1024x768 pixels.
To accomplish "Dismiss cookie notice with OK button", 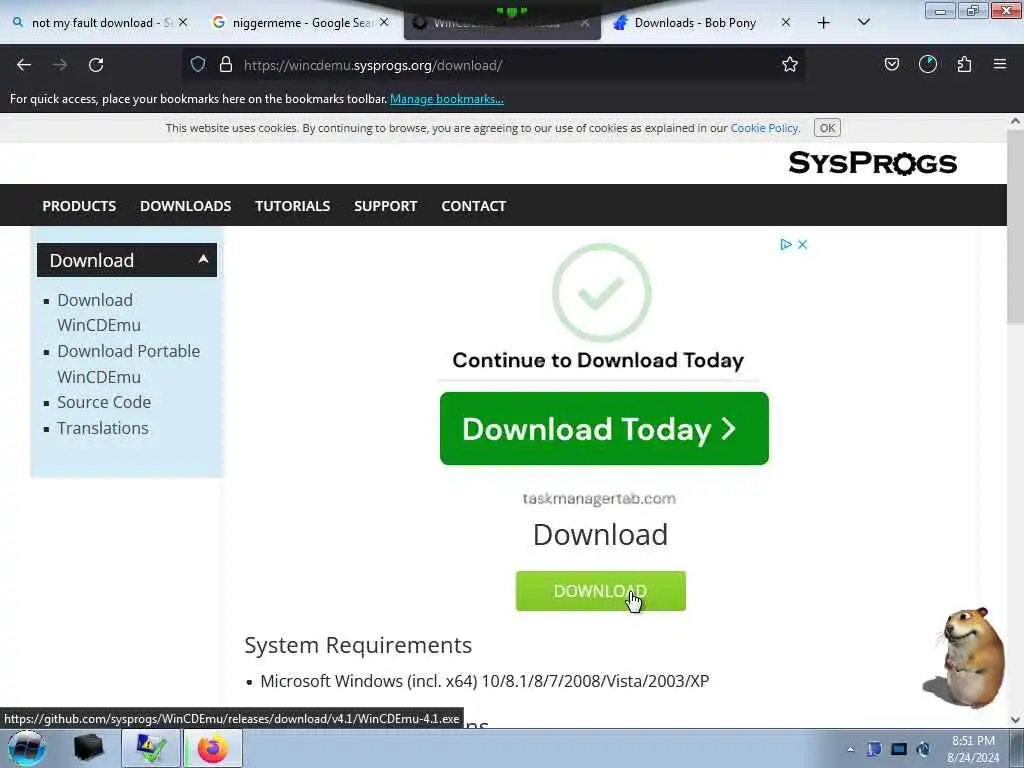I will coord(827,128).
